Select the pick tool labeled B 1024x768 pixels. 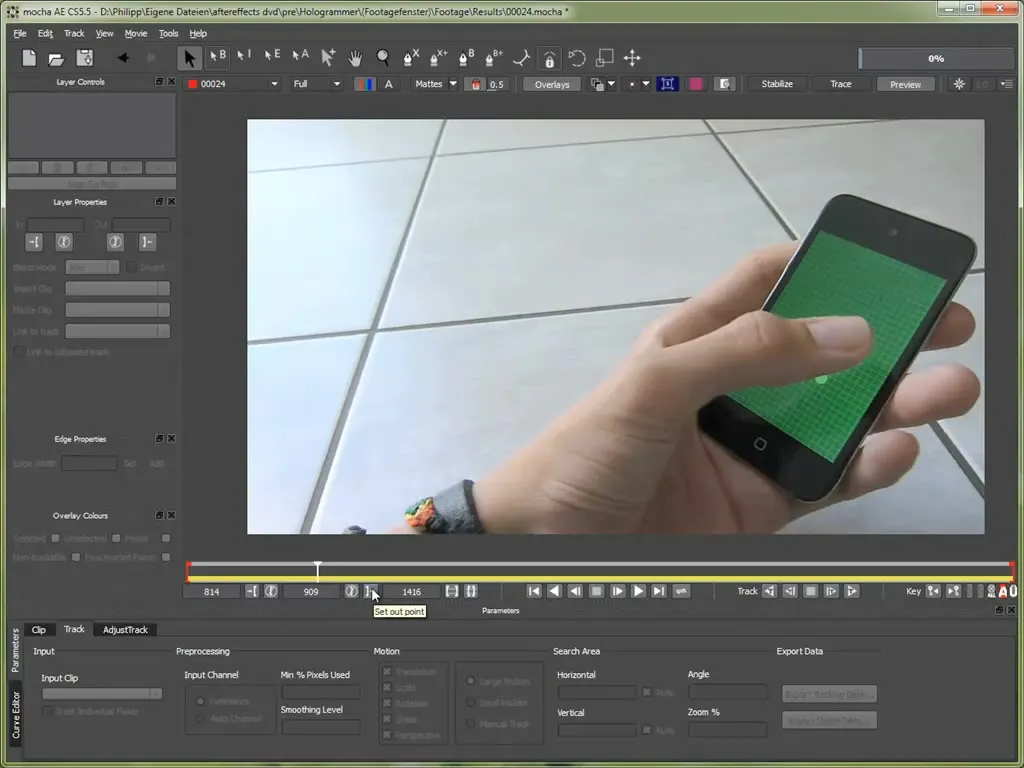click(217, 57)
